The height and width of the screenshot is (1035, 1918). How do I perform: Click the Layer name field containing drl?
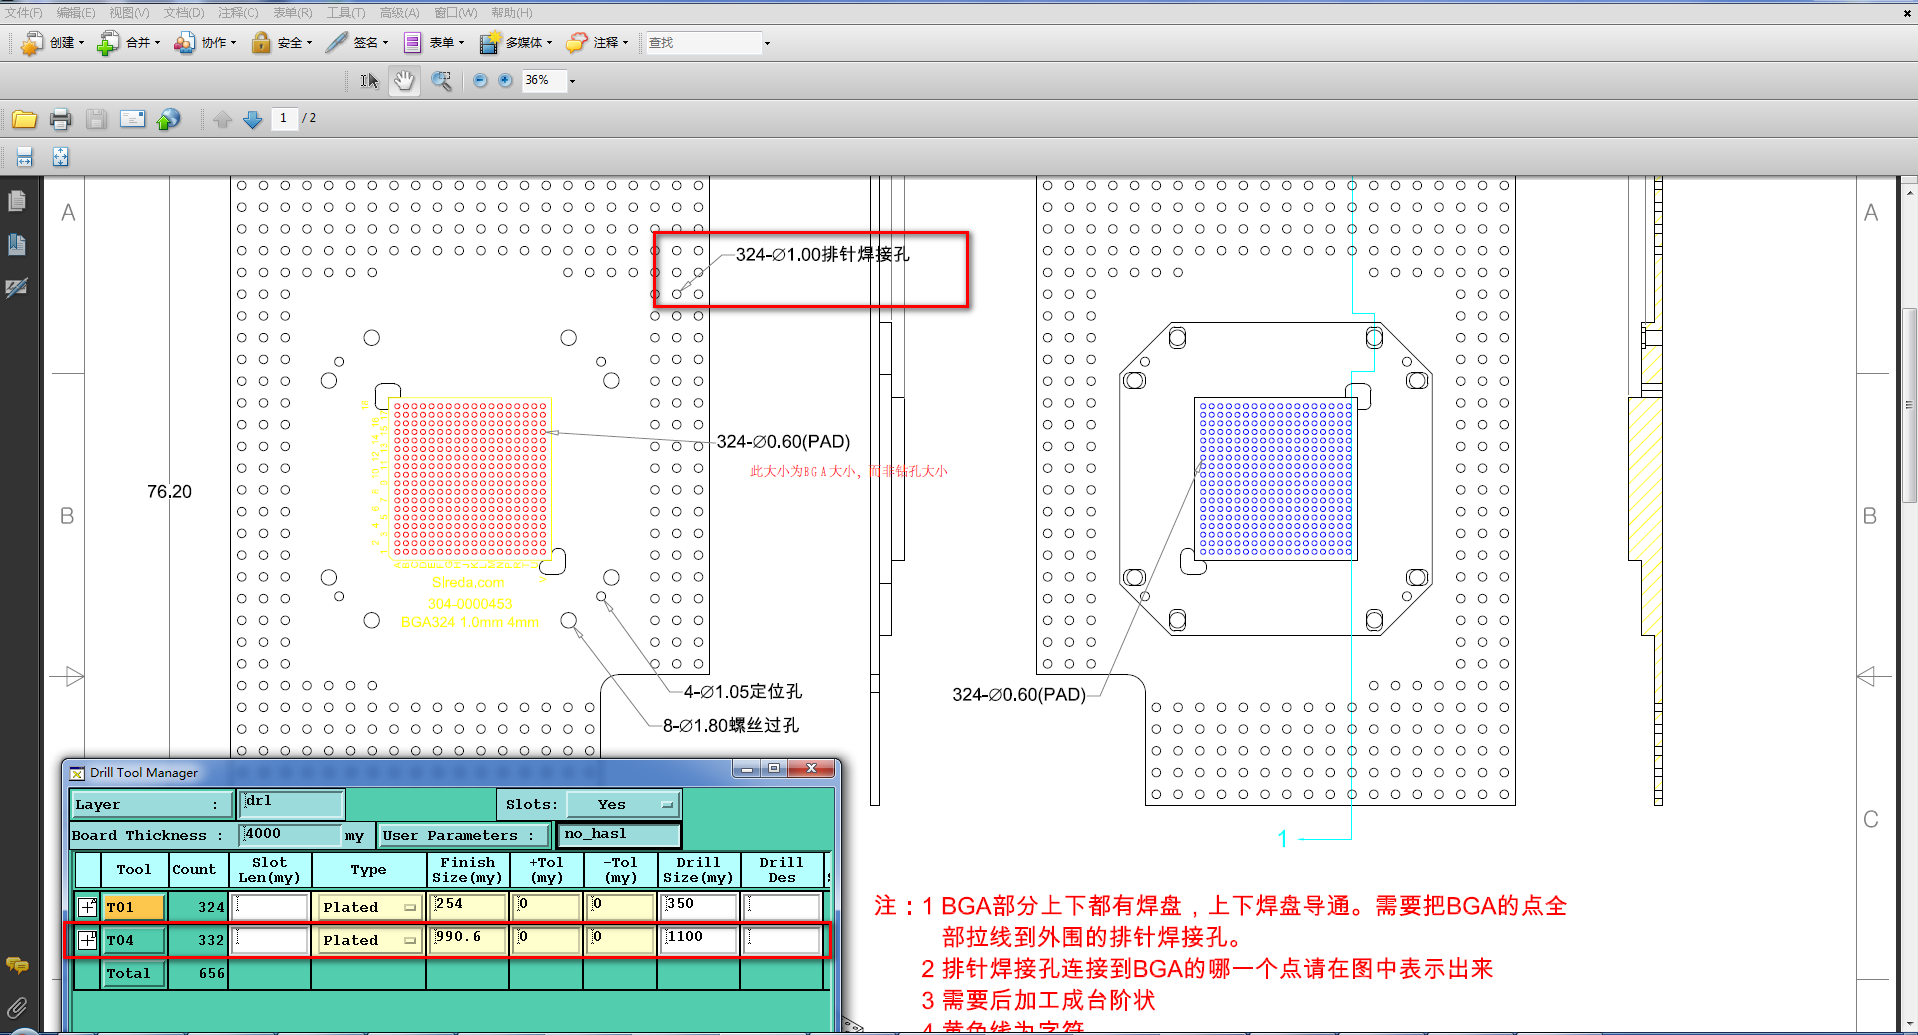(x=292, y=803)
